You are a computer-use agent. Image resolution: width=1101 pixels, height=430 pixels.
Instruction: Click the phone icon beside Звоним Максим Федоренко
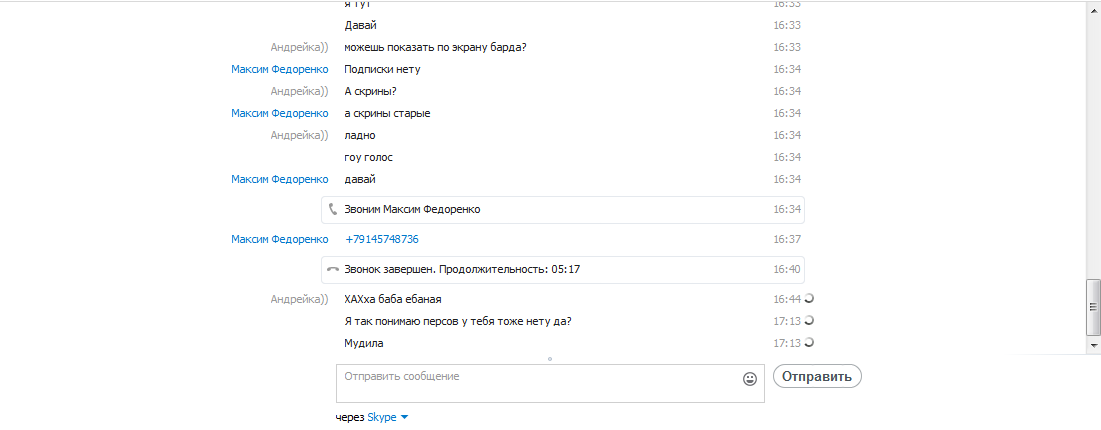pos(333,209)
